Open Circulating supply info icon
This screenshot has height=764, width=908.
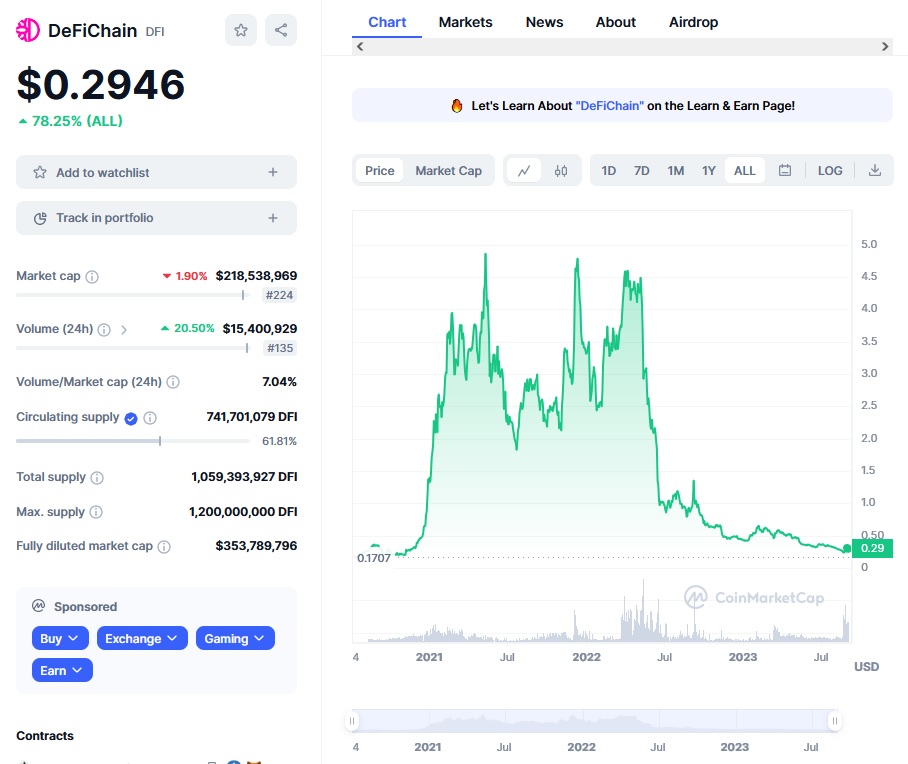point(150,418)
